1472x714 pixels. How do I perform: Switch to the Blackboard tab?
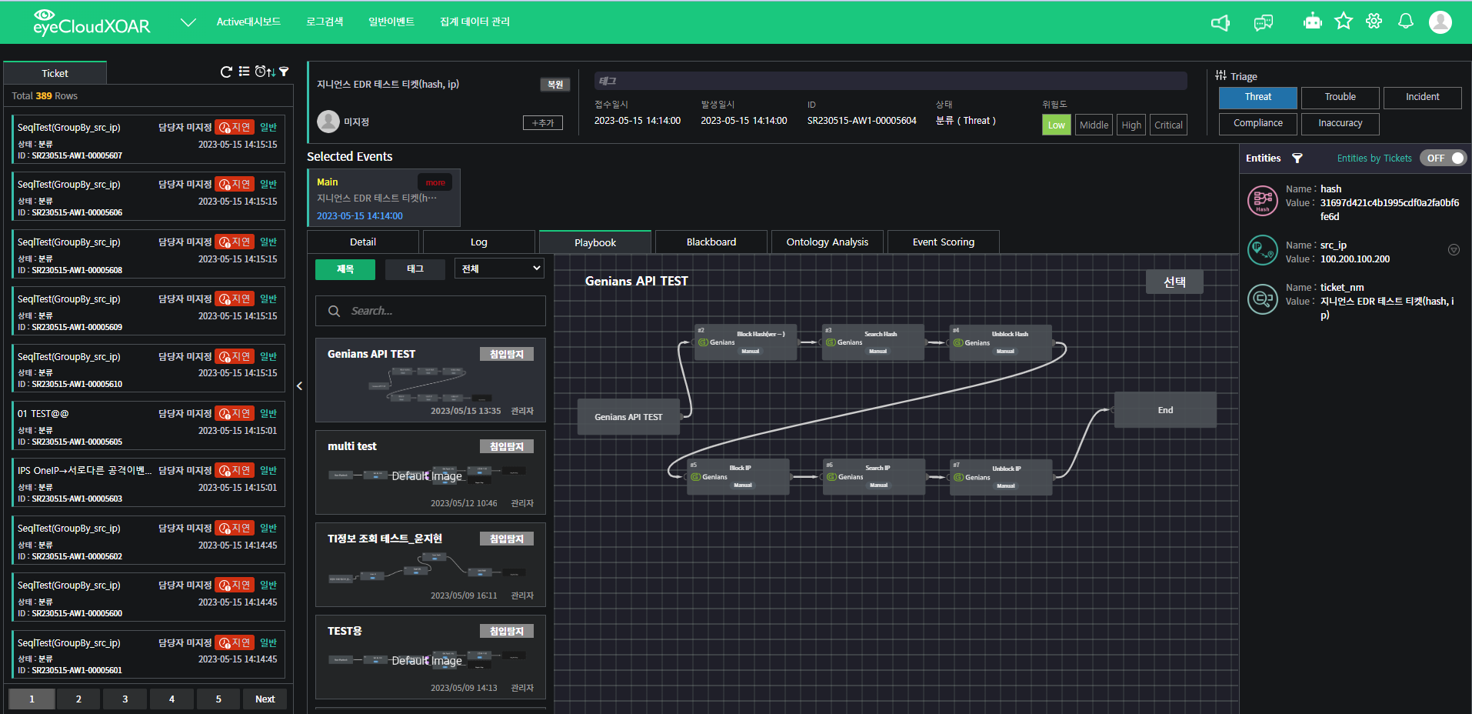tap(711, 241)
